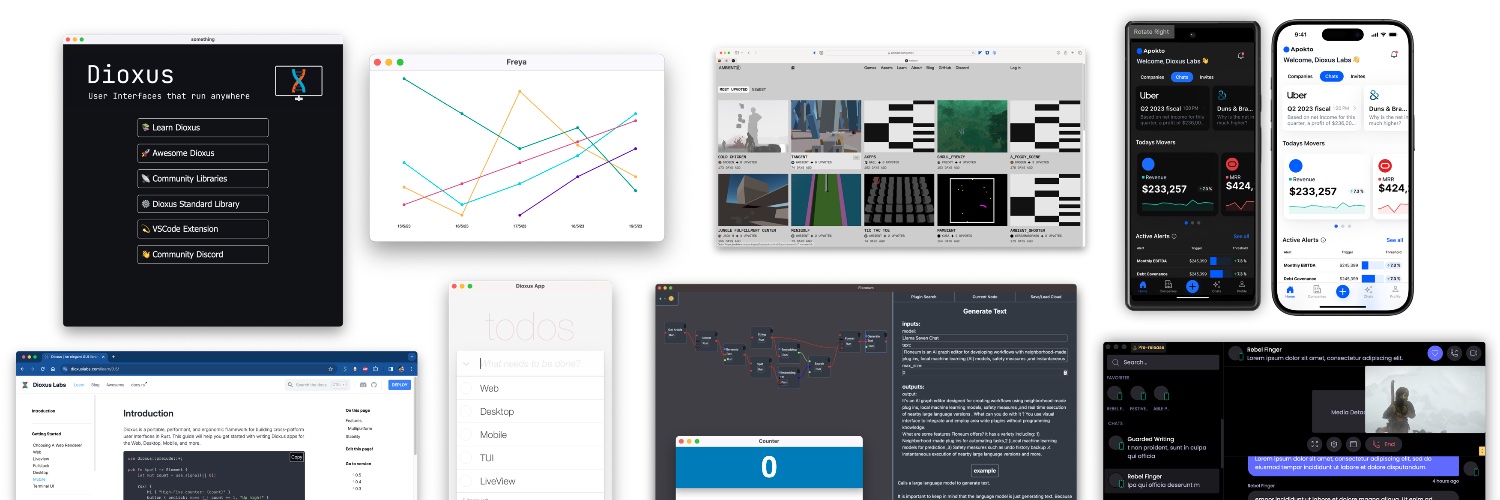Select Mobile in the docs sidebar

(39, 479)
